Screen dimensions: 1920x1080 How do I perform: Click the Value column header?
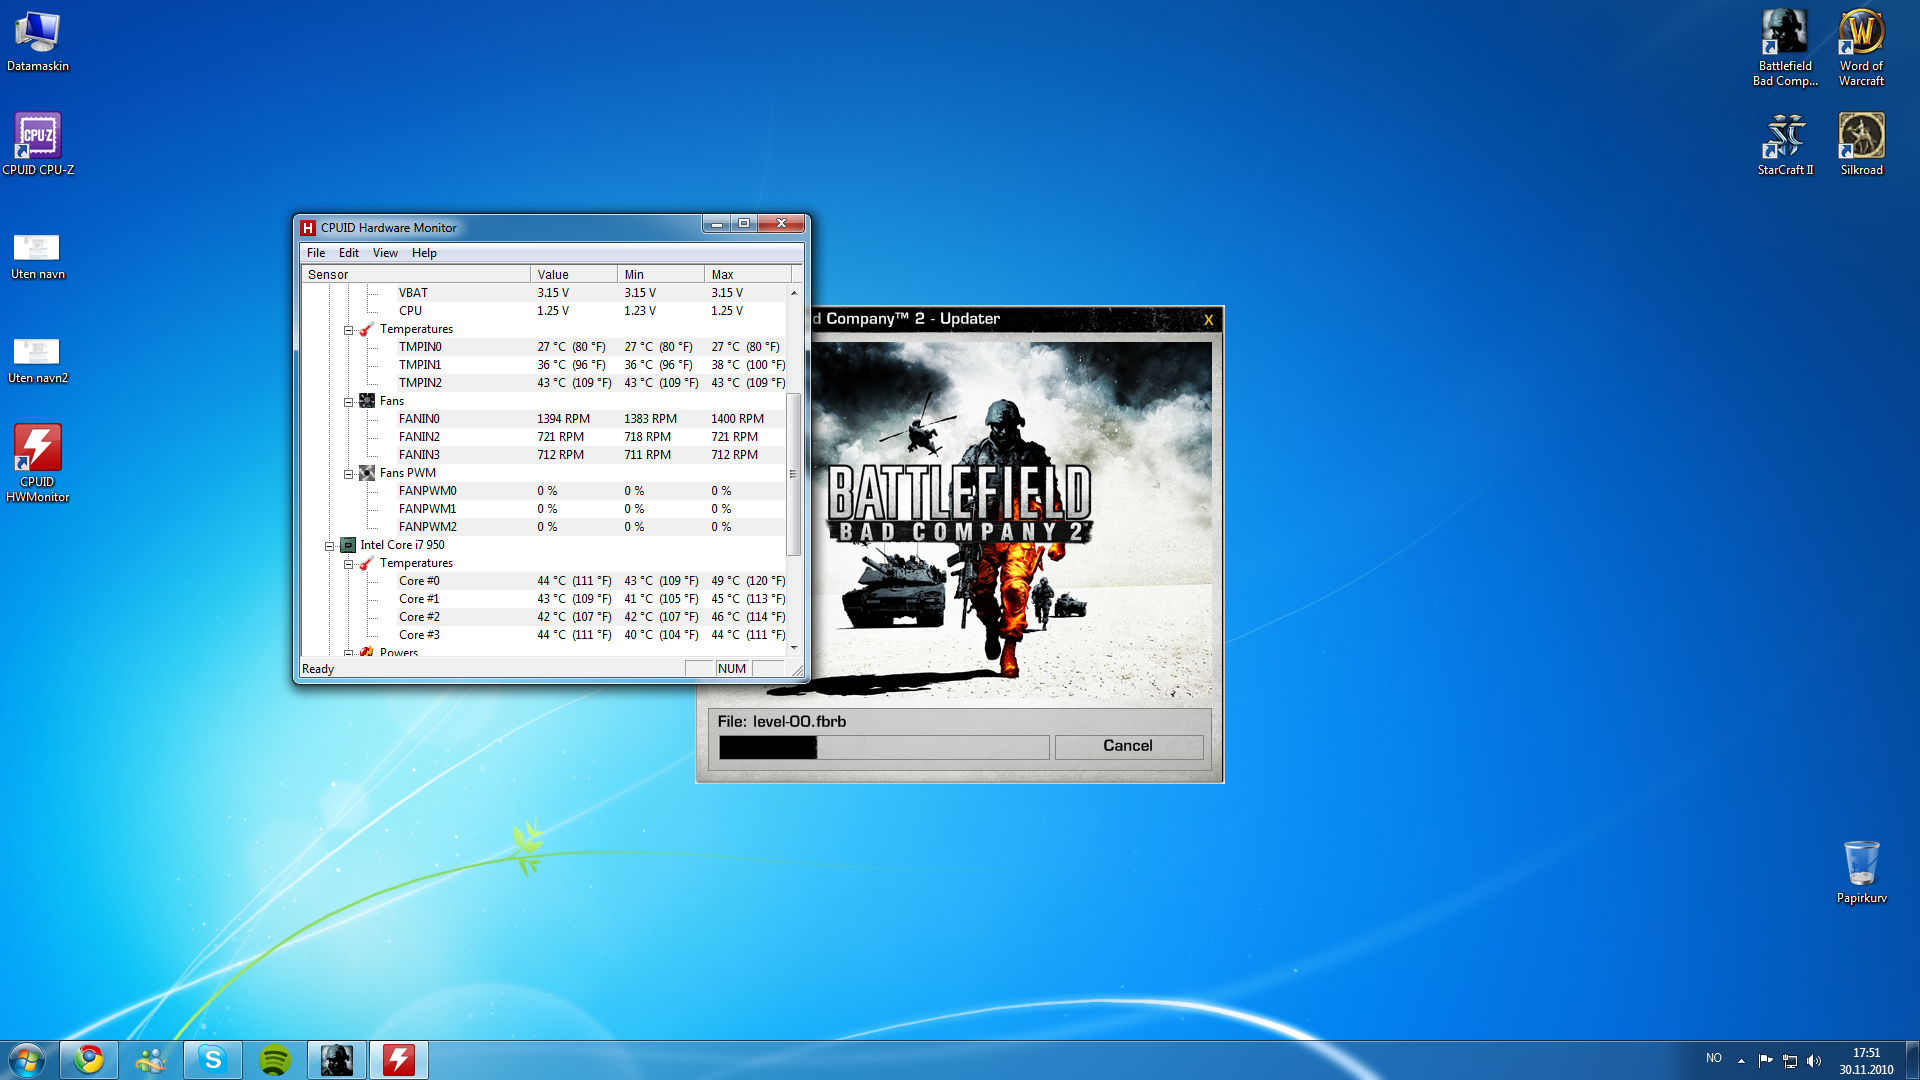pyautogui.click(x=574, y=275)
